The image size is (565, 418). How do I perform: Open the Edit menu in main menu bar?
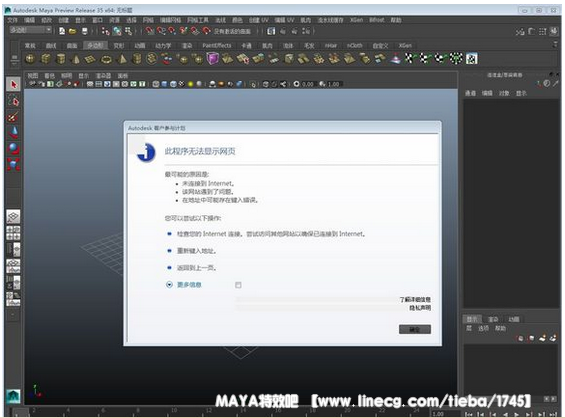click(29, 20)
